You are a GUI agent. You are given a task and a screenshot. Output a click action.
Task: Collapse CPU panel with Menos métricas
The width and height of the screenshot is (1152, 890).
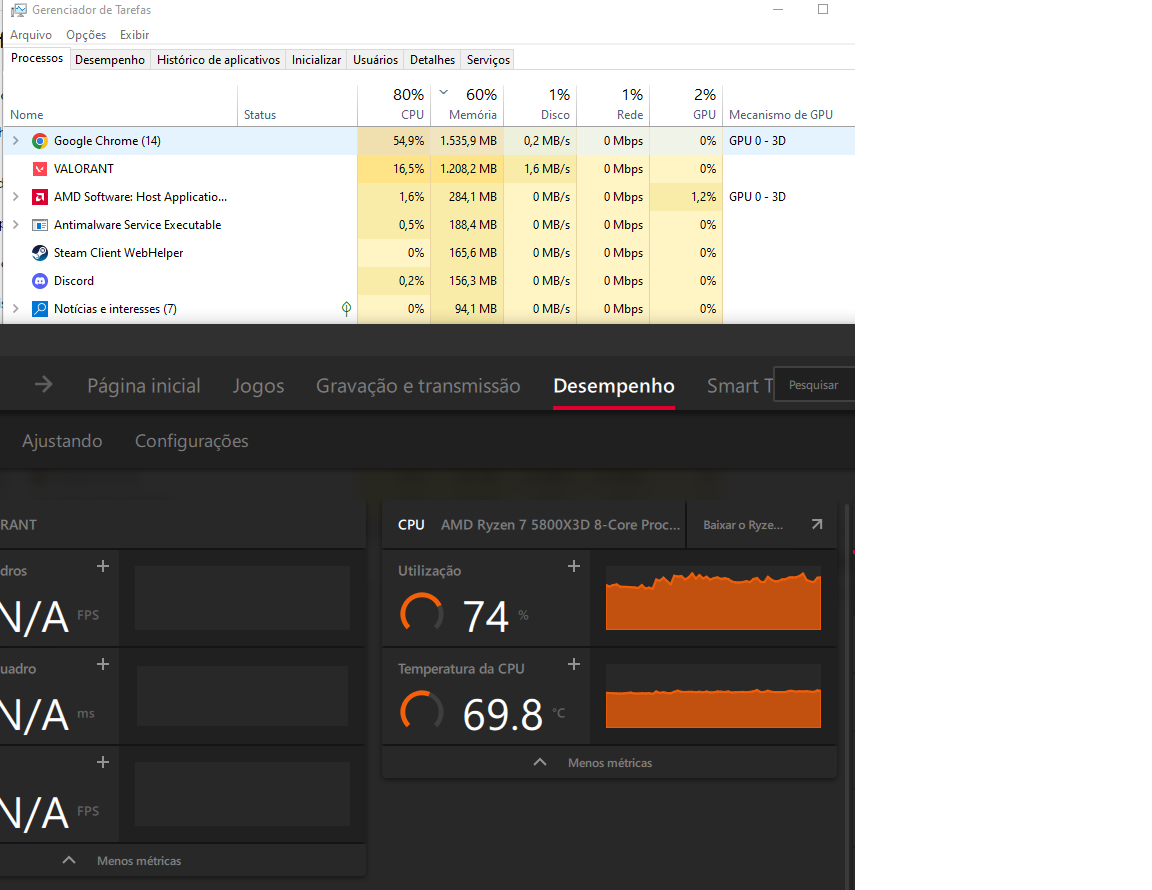[609, 763]
